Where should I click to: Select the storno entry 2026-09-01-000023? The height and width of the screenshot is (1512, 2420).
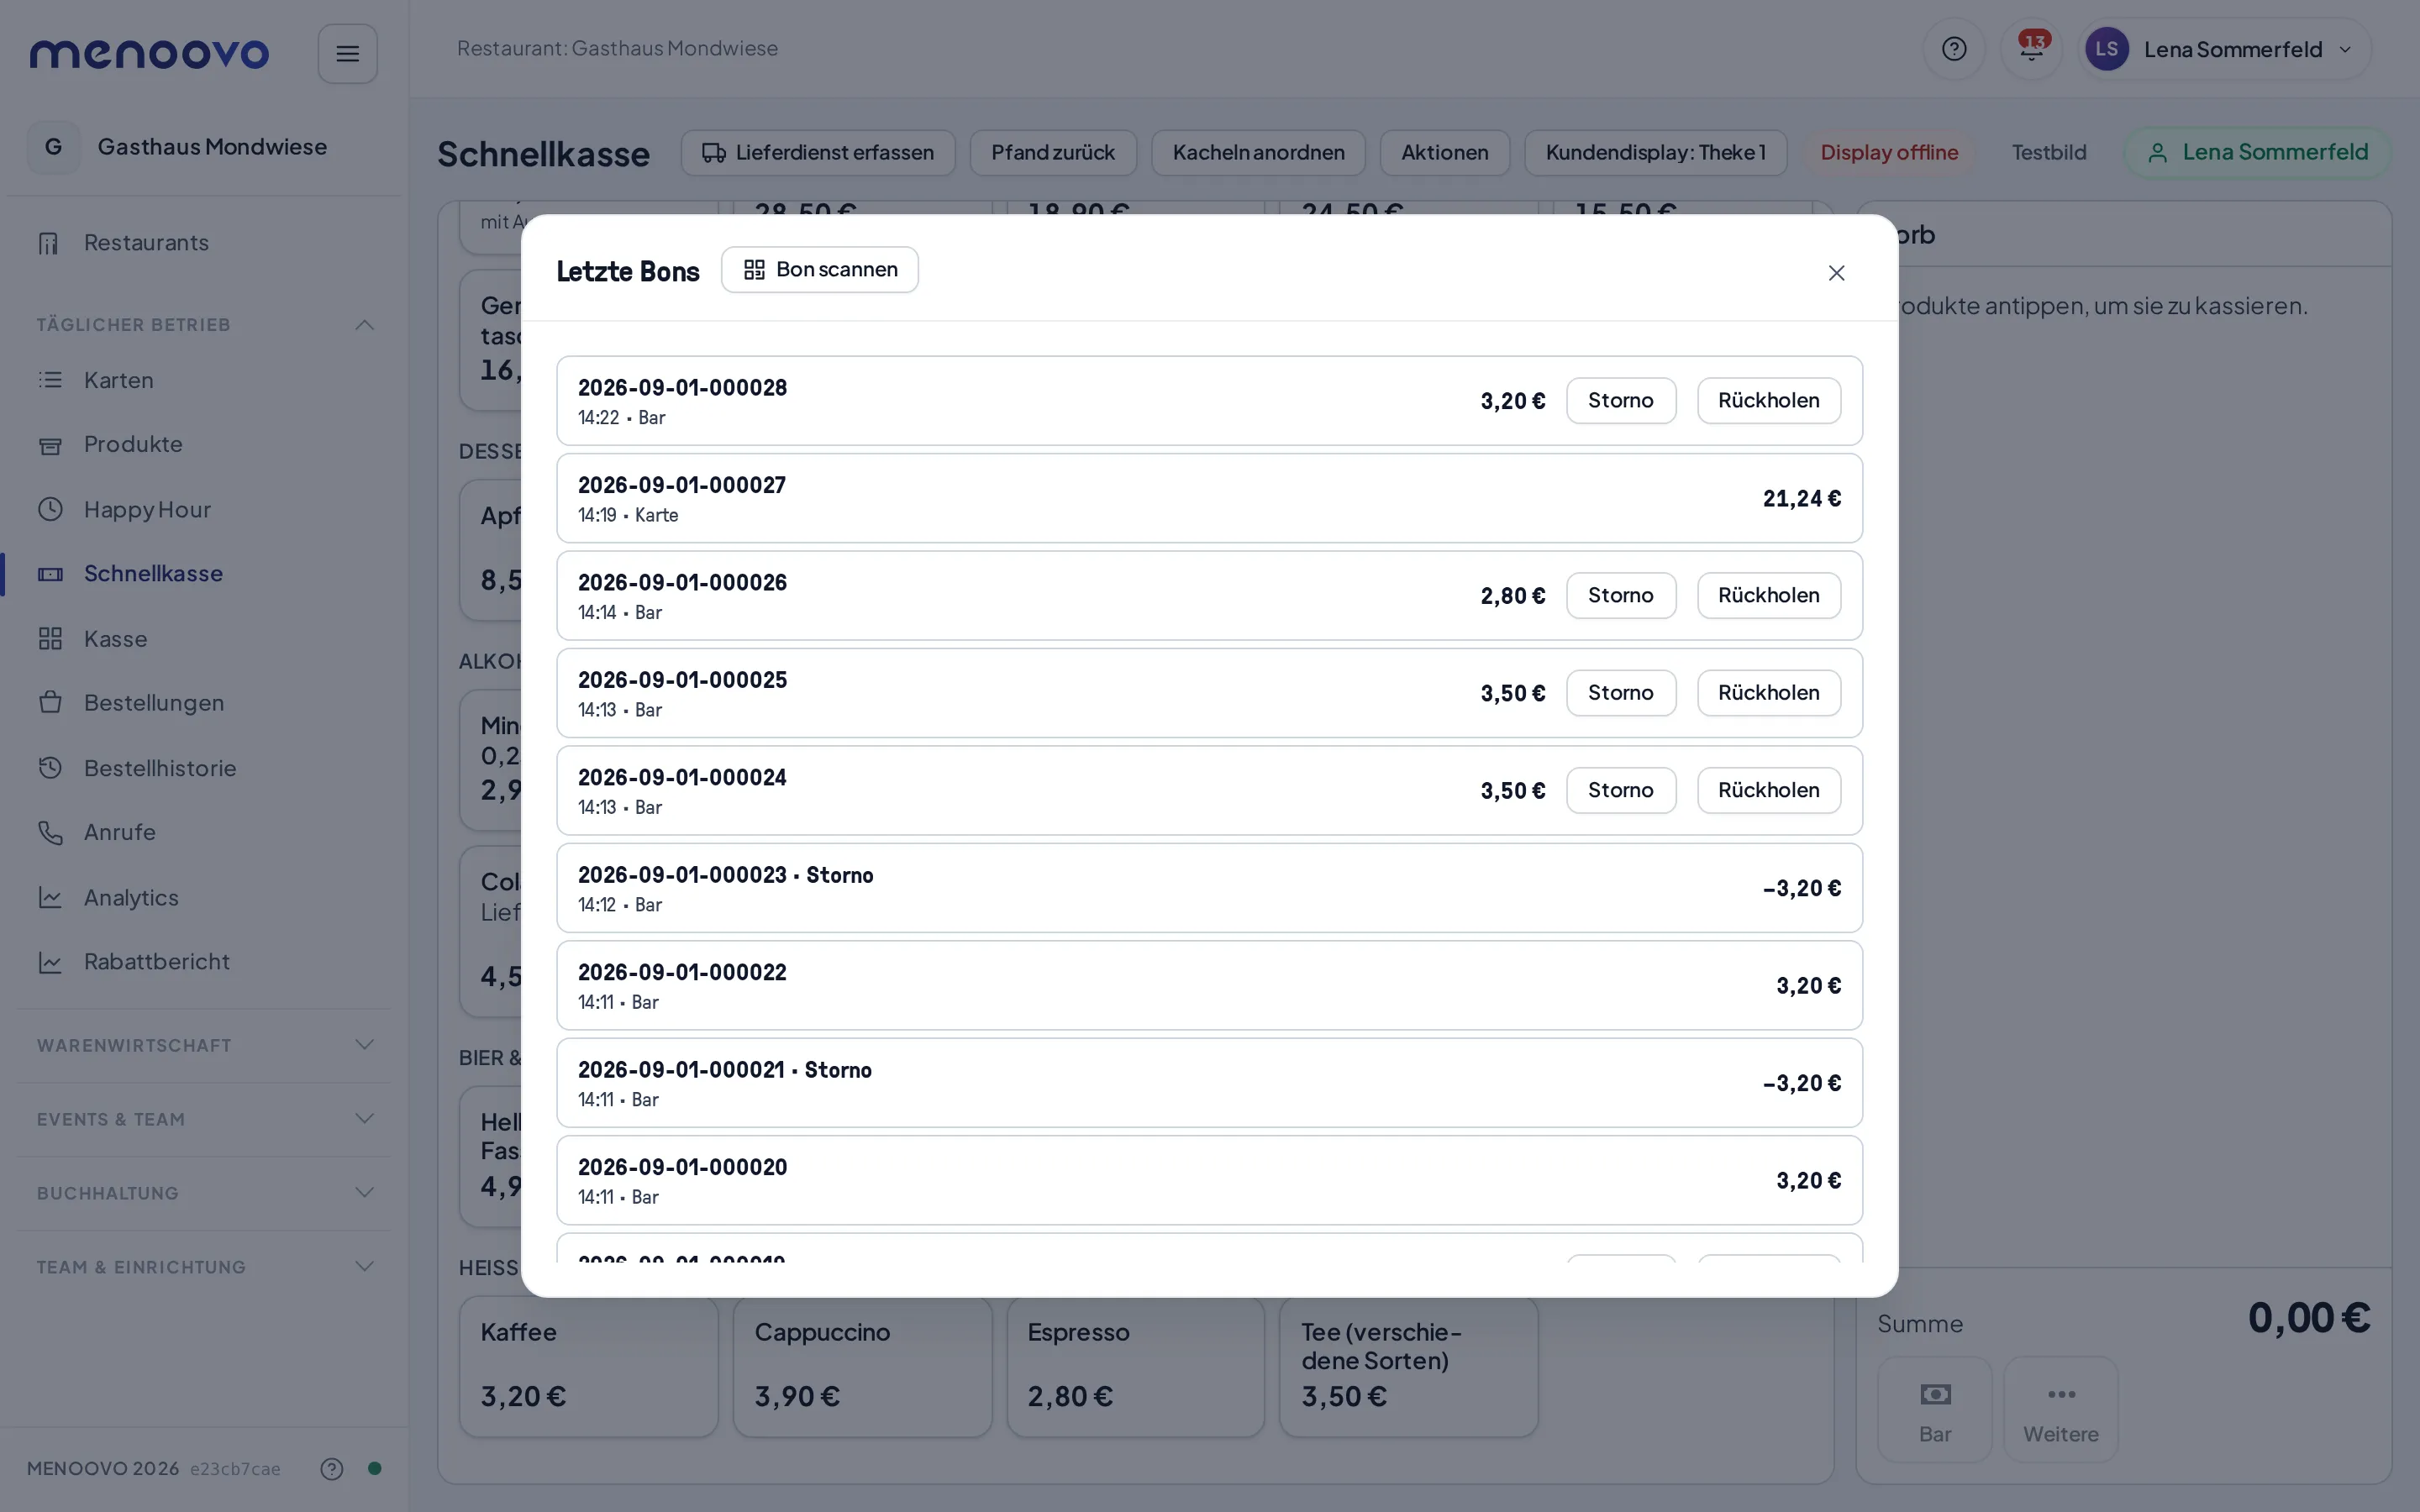pyautogui.click(x=1209, y=888)
